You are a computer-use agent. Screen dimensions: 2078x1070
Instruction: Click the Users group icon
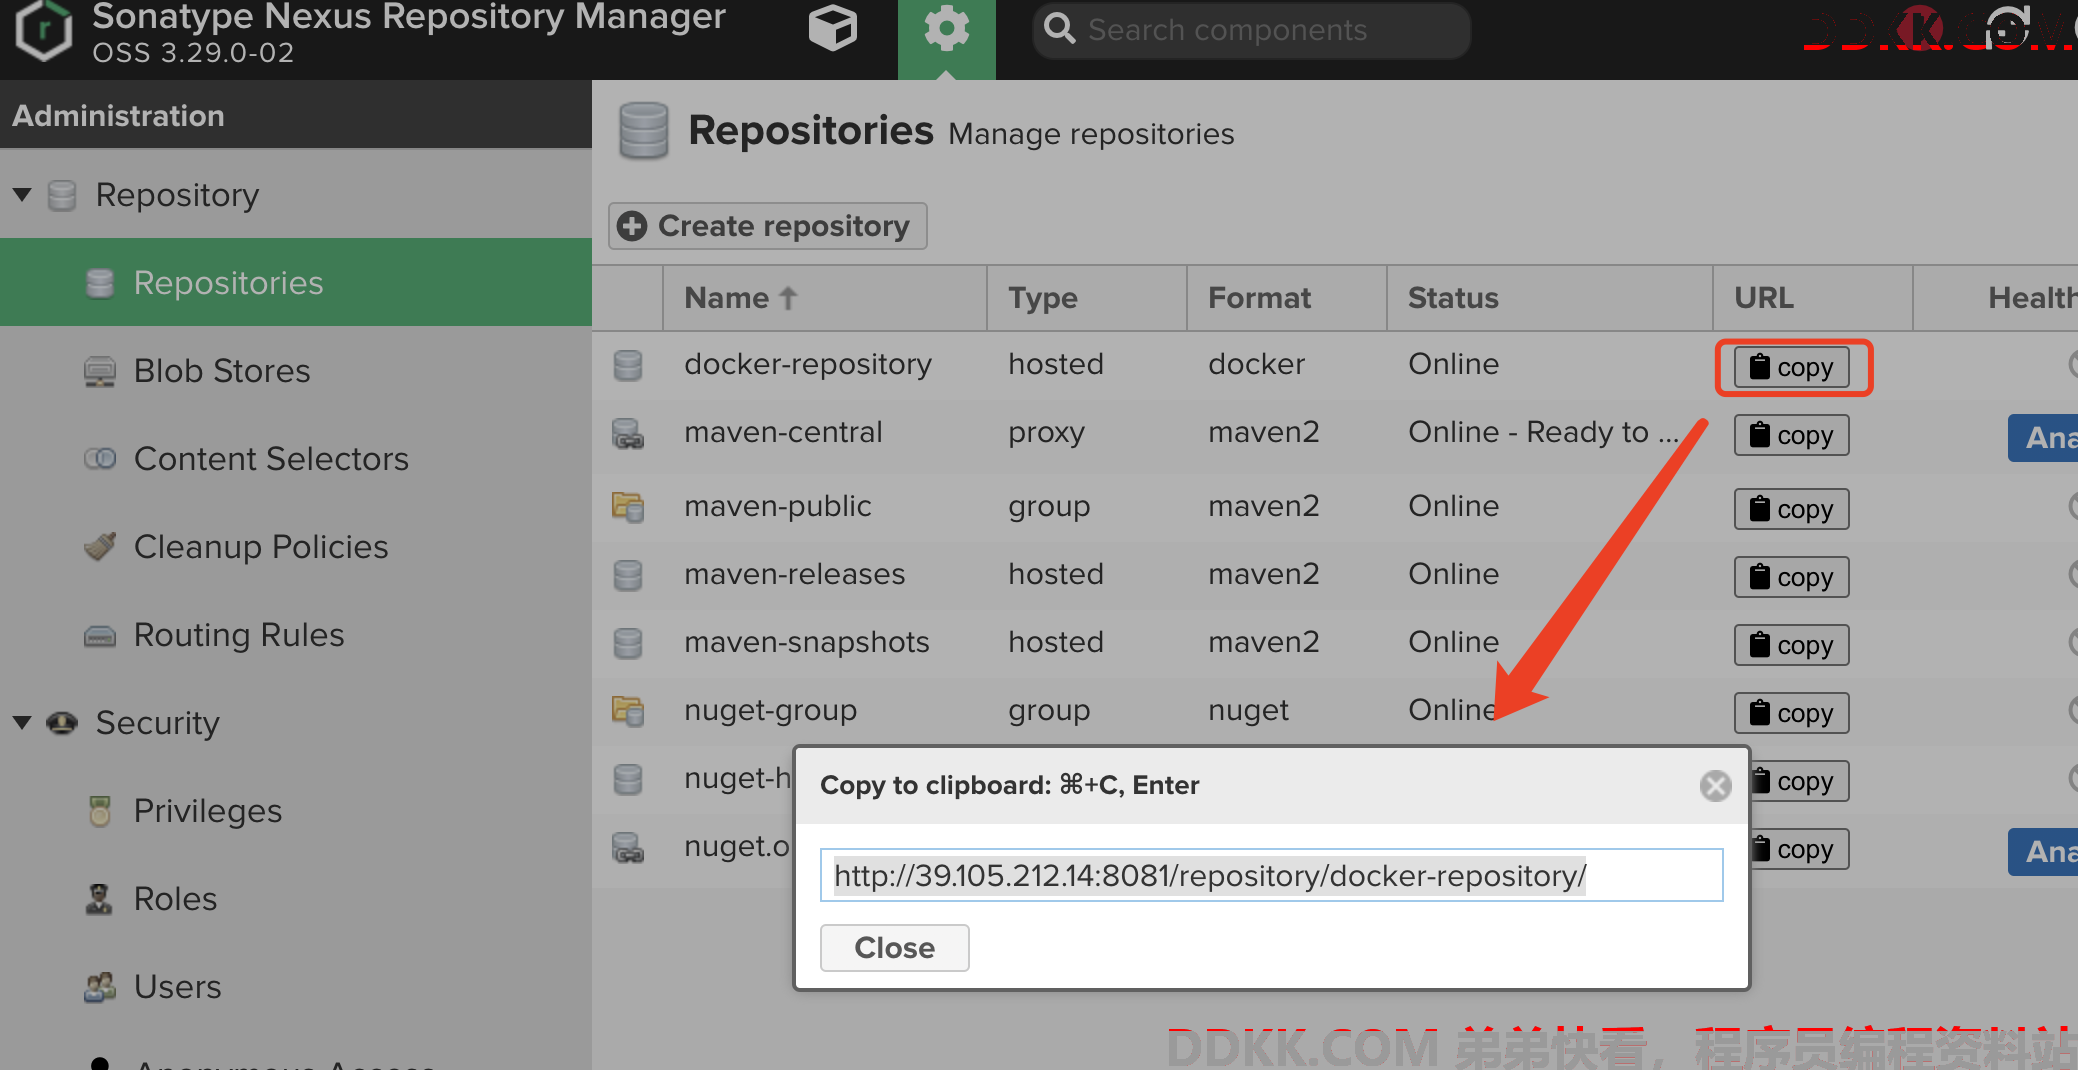pyautogui.click(x=99, y=987)
